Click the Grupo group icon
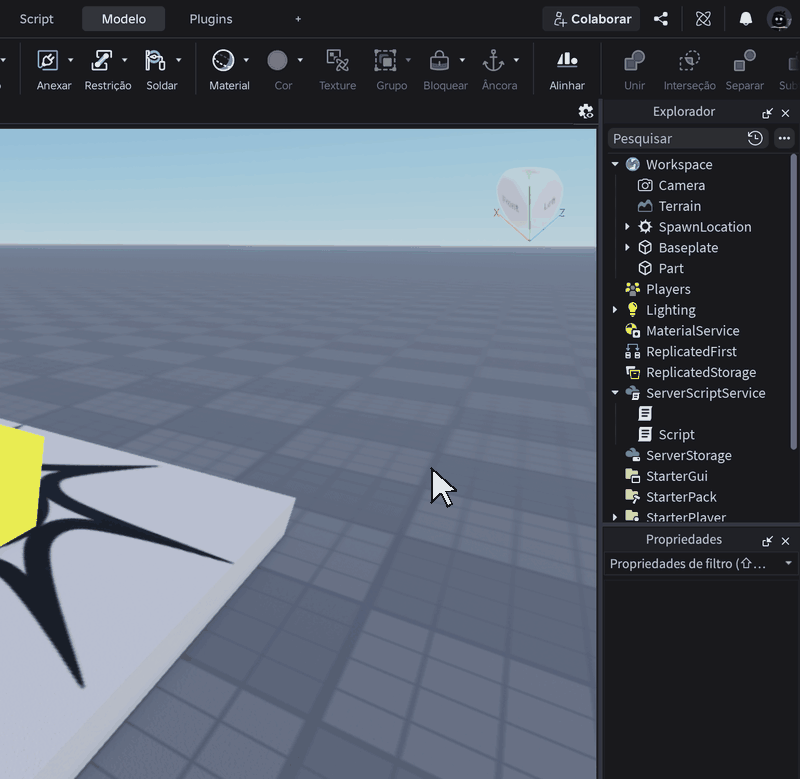Image resolution: width=800 pixels, height=779 pixels. (x=385, y=60)
